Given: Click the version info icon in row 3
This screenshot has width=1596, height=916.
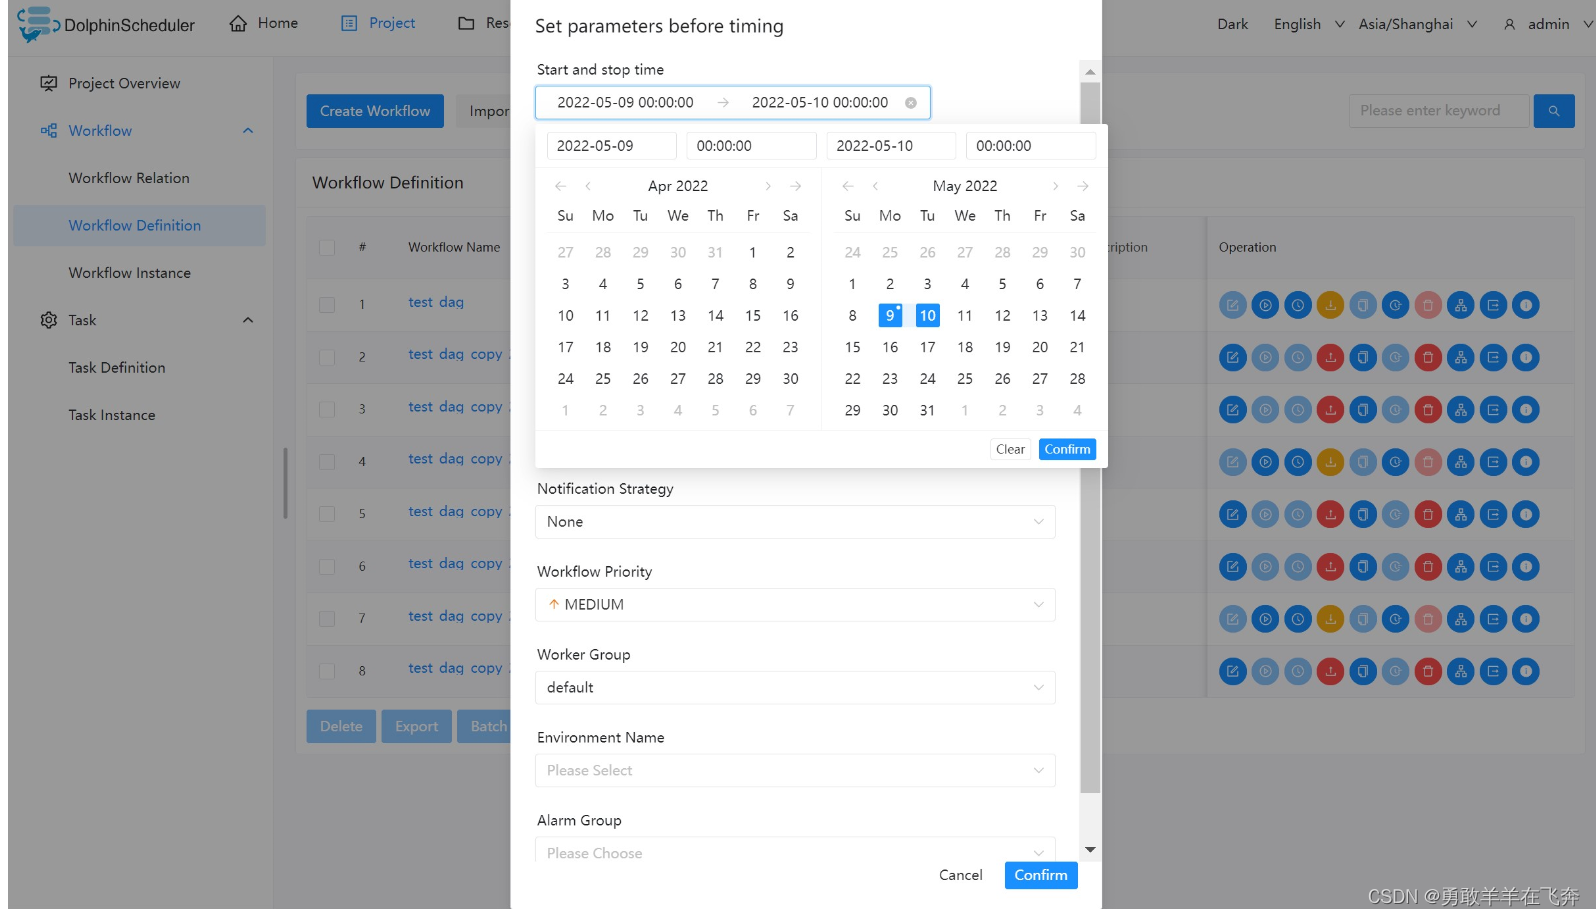Looking at the screenshot, I should pos(1526,409).
